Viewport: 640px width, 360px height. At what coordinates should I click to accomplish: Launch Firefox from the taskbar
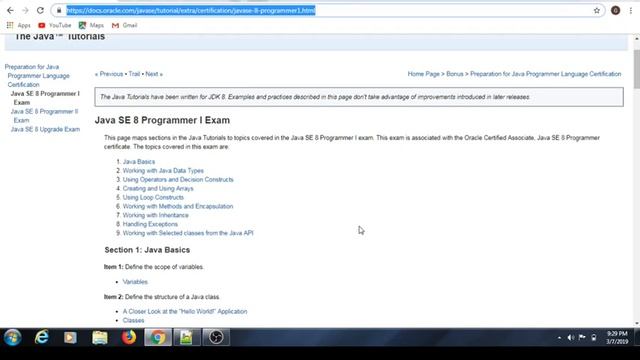pos(129,338)
